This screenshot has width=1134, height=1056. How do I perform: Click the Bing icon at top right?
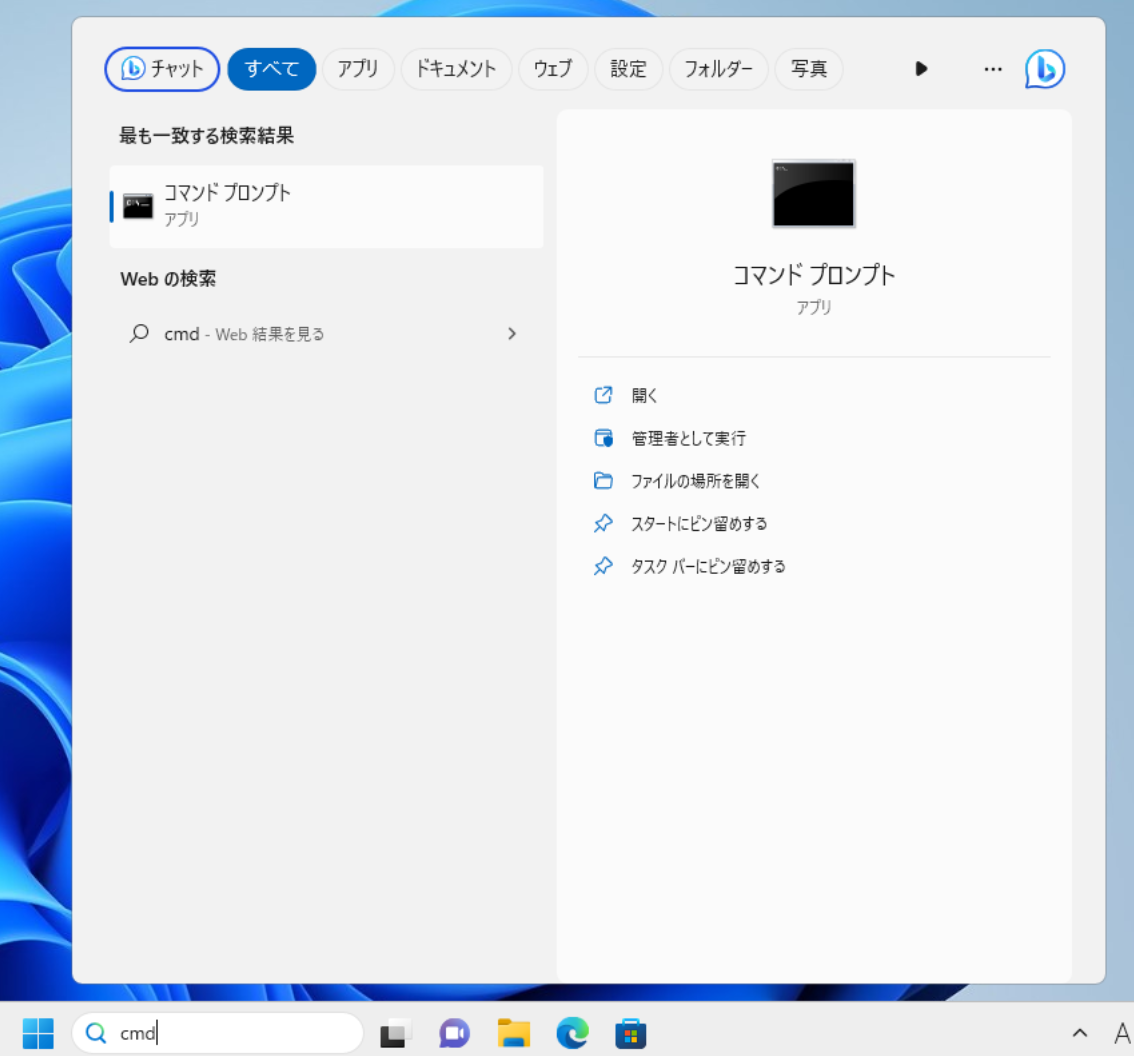1044,69
